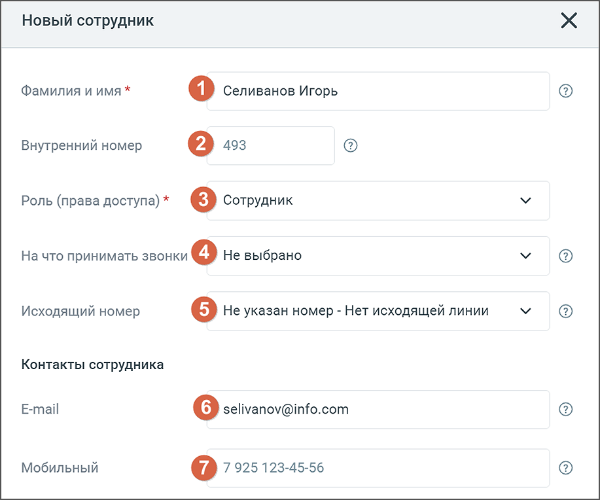Viewport: 600px width, 500px height.
Task: Open help tooltip beside Внутренний номер field
Action: (x=351, y=145)
